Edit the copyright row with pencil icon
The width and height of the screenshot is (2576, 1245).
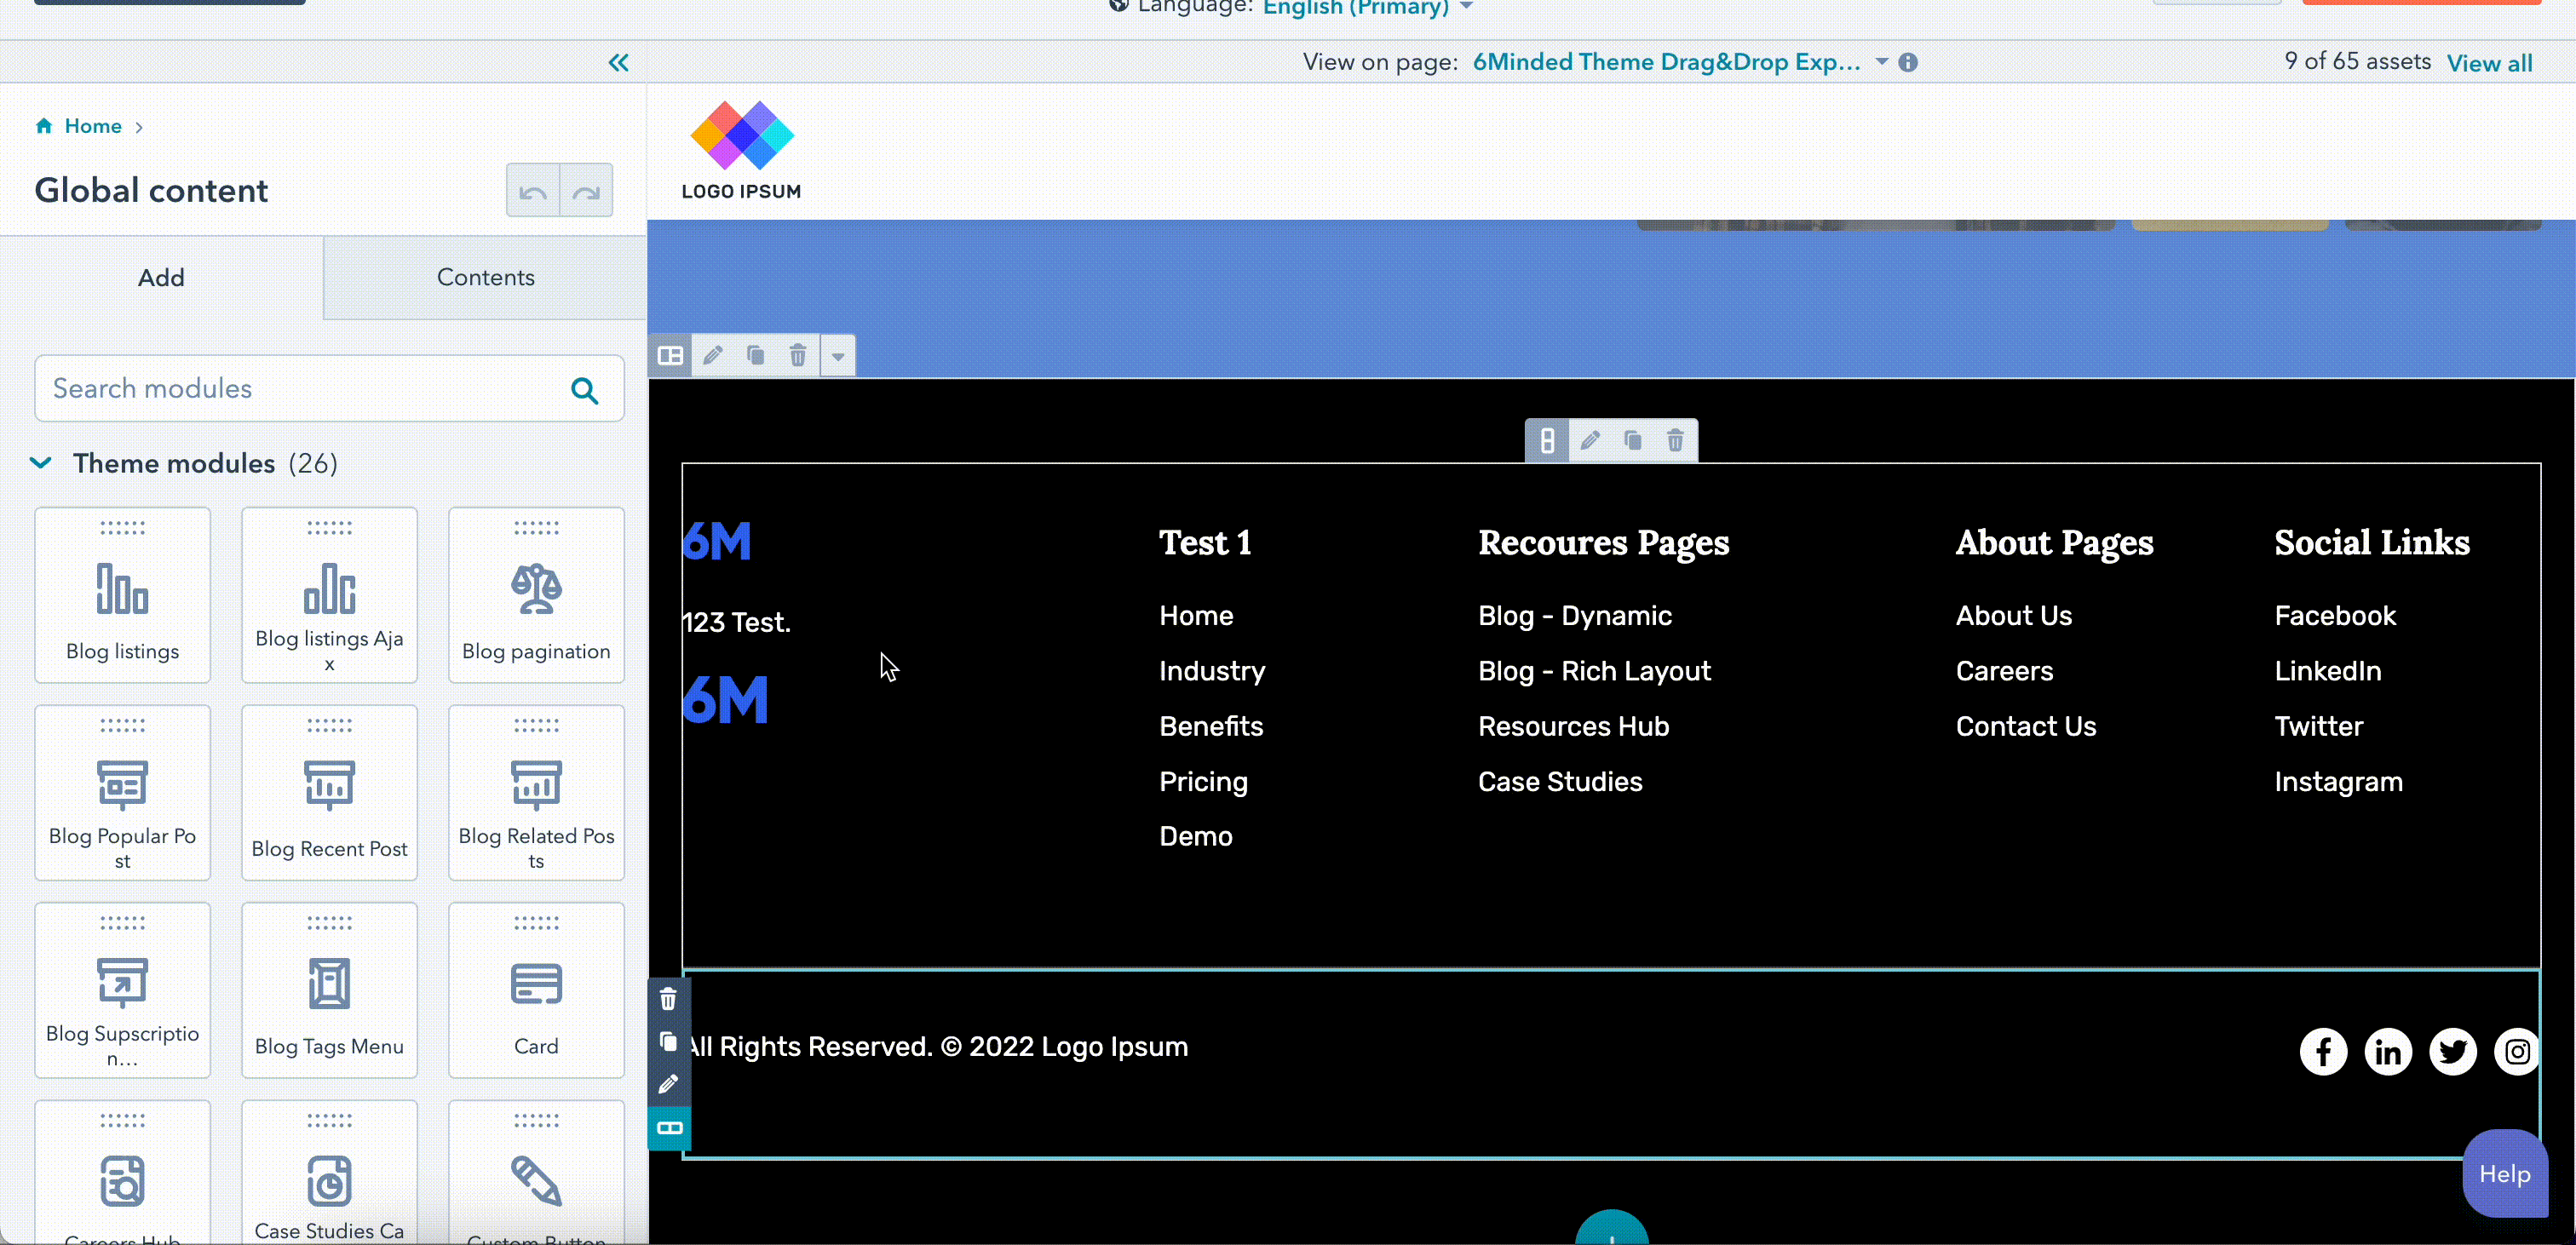pos(669,1085)
